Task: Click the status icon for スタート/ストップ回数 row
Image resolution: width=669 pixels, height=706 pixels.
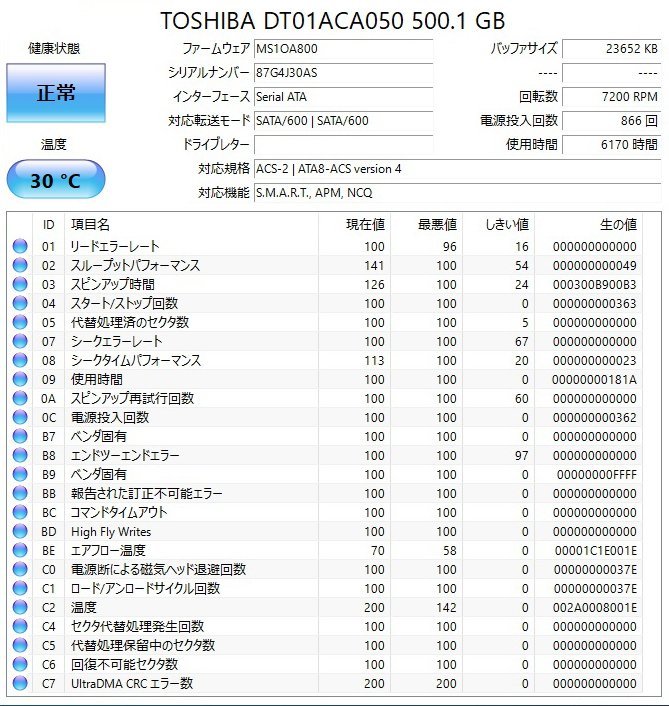Action: pyautogui.click(x=20, y=303)
